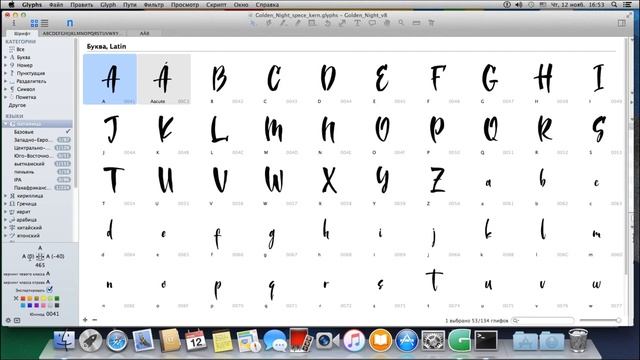Open the Скрипт menu
640x360 pixels.
click(x=216, y=4)
